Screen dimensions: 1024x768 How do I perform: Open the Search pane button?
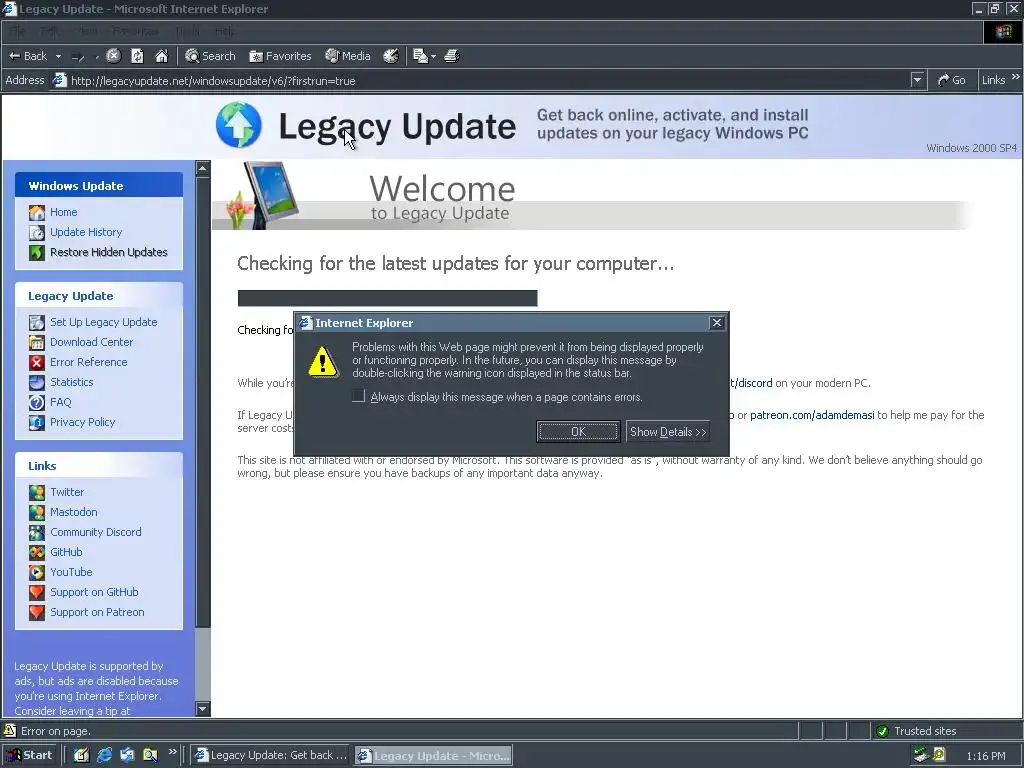pyautogui.click(x=210, y=56)
